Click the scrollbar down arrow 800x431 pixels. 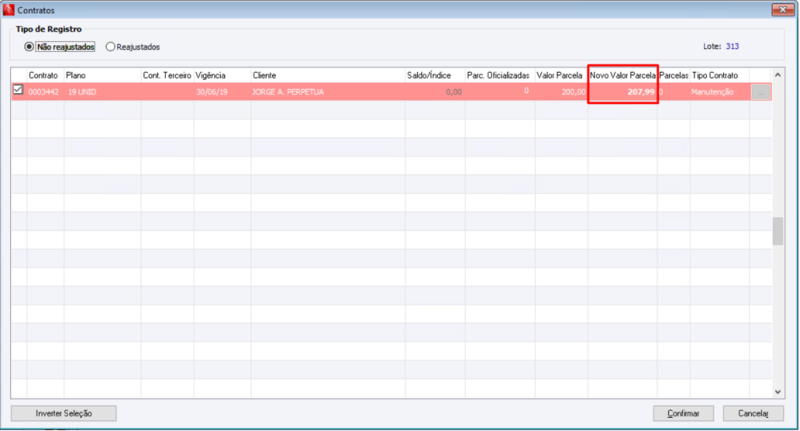click(x=778, y=392)
